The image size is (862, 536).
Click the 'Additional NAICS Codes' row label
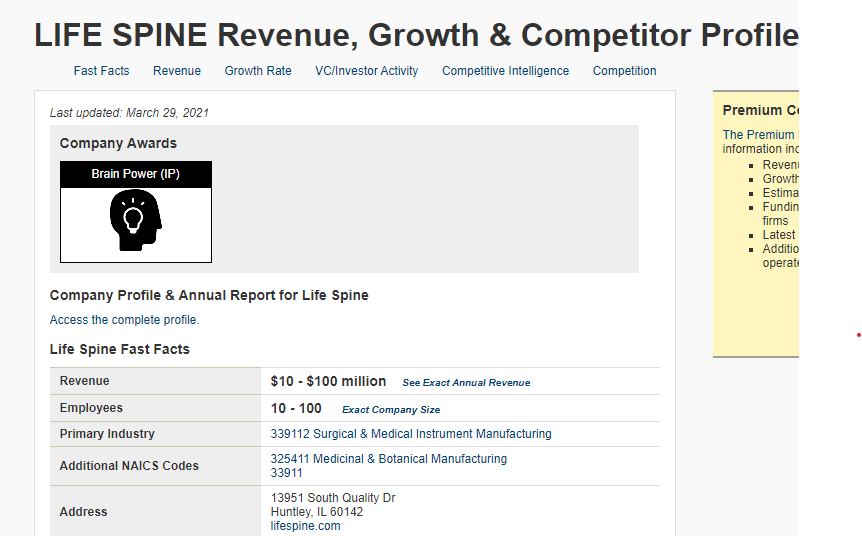129,466
